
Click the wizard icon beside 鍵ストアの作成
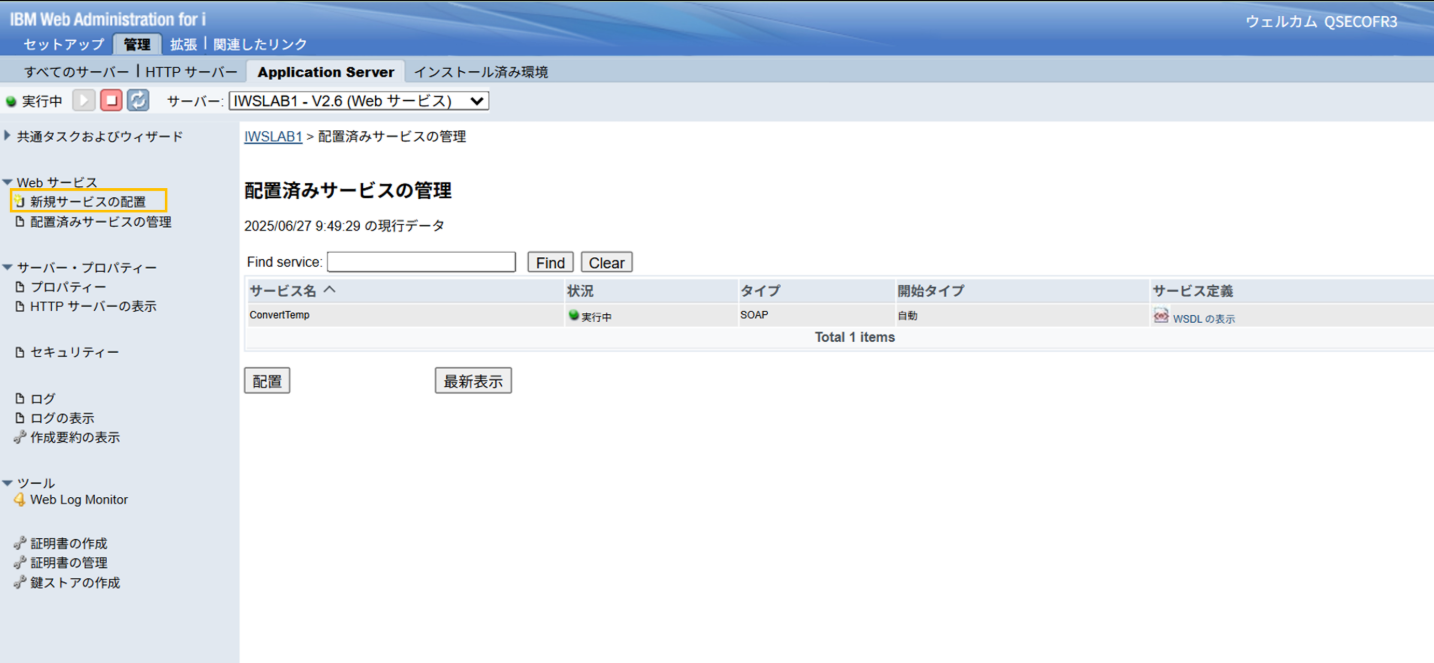coord(20,582)
